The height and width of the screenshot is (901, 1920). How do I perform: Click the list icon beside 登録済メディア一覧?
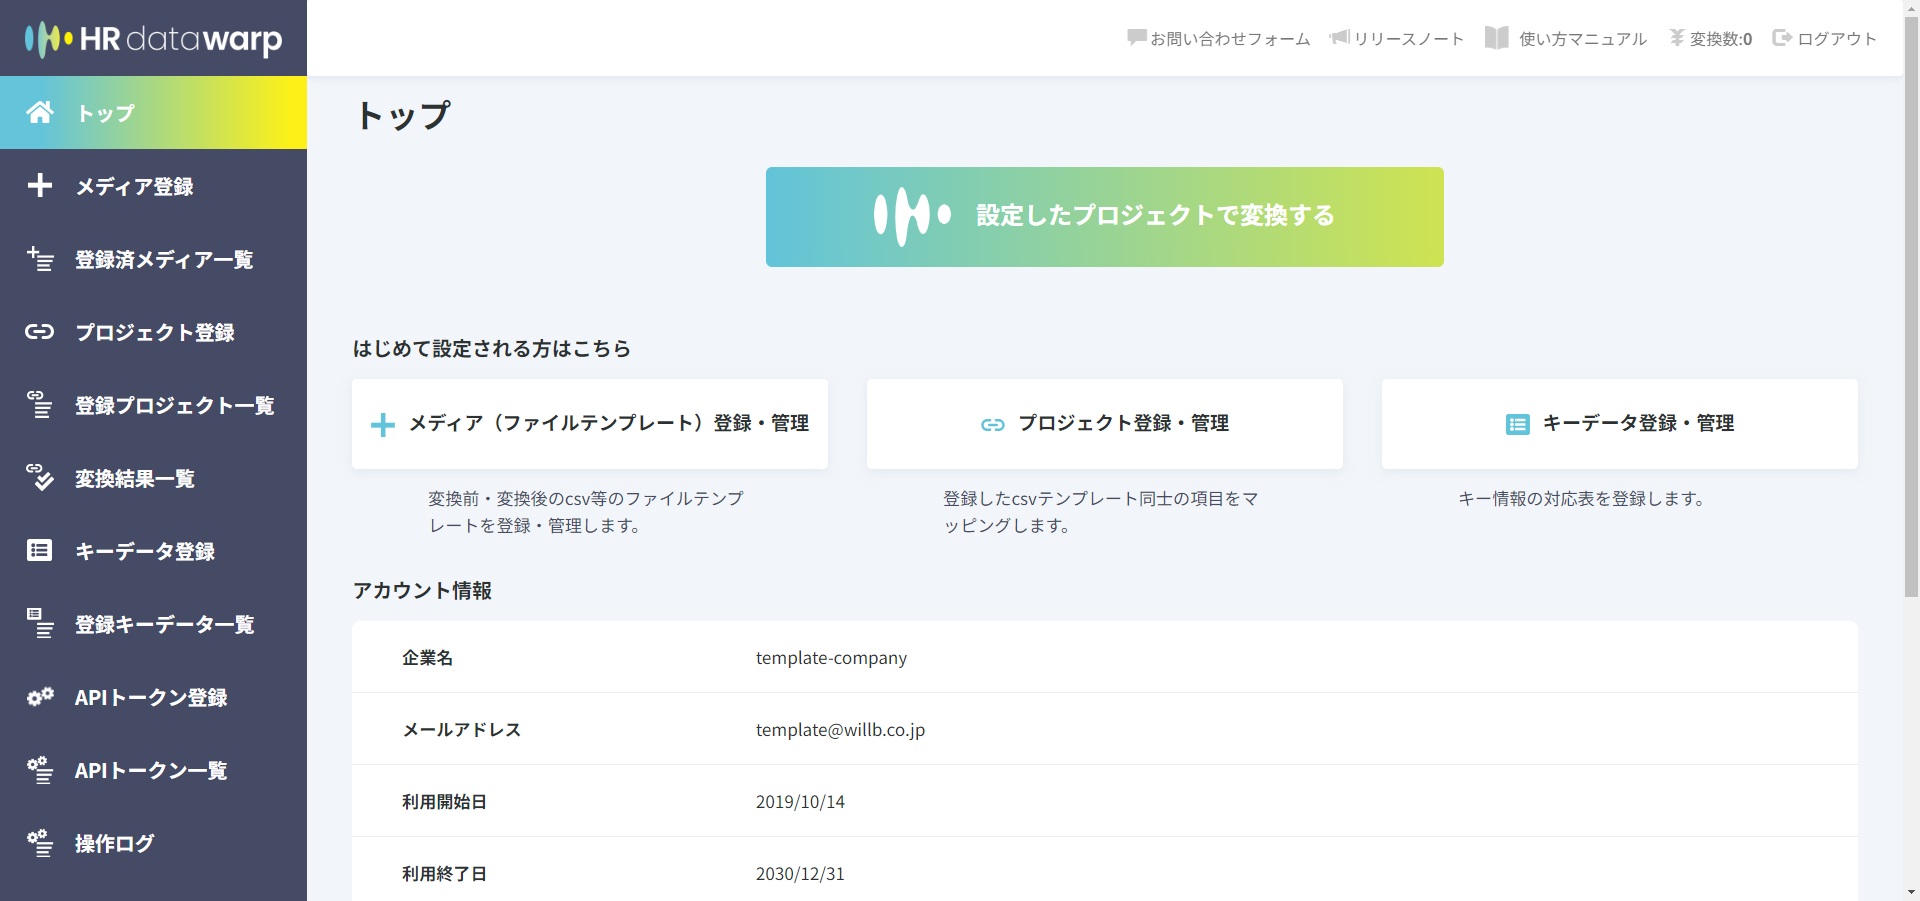pyautogui.click(x=40, y=259)
